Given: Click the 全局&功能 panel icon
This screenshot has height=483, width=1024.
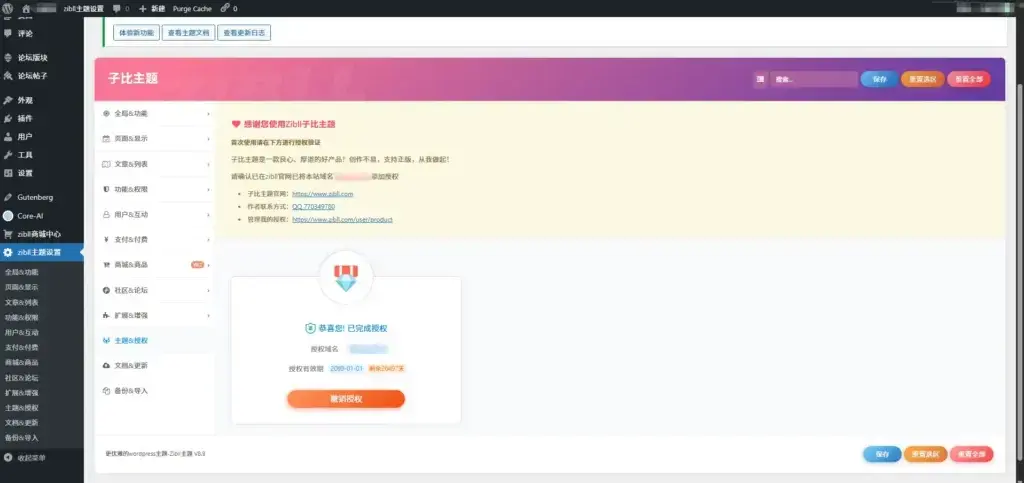Looking at the screenshot, I should pyautogui.click(x=106, y=114).
